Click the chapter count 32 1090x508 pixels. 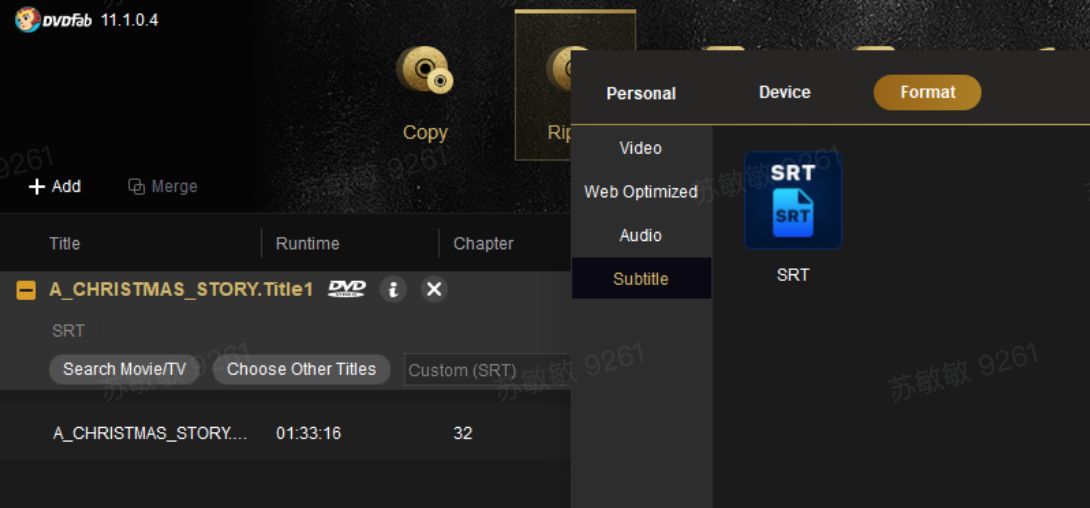(x=463, y=434)
